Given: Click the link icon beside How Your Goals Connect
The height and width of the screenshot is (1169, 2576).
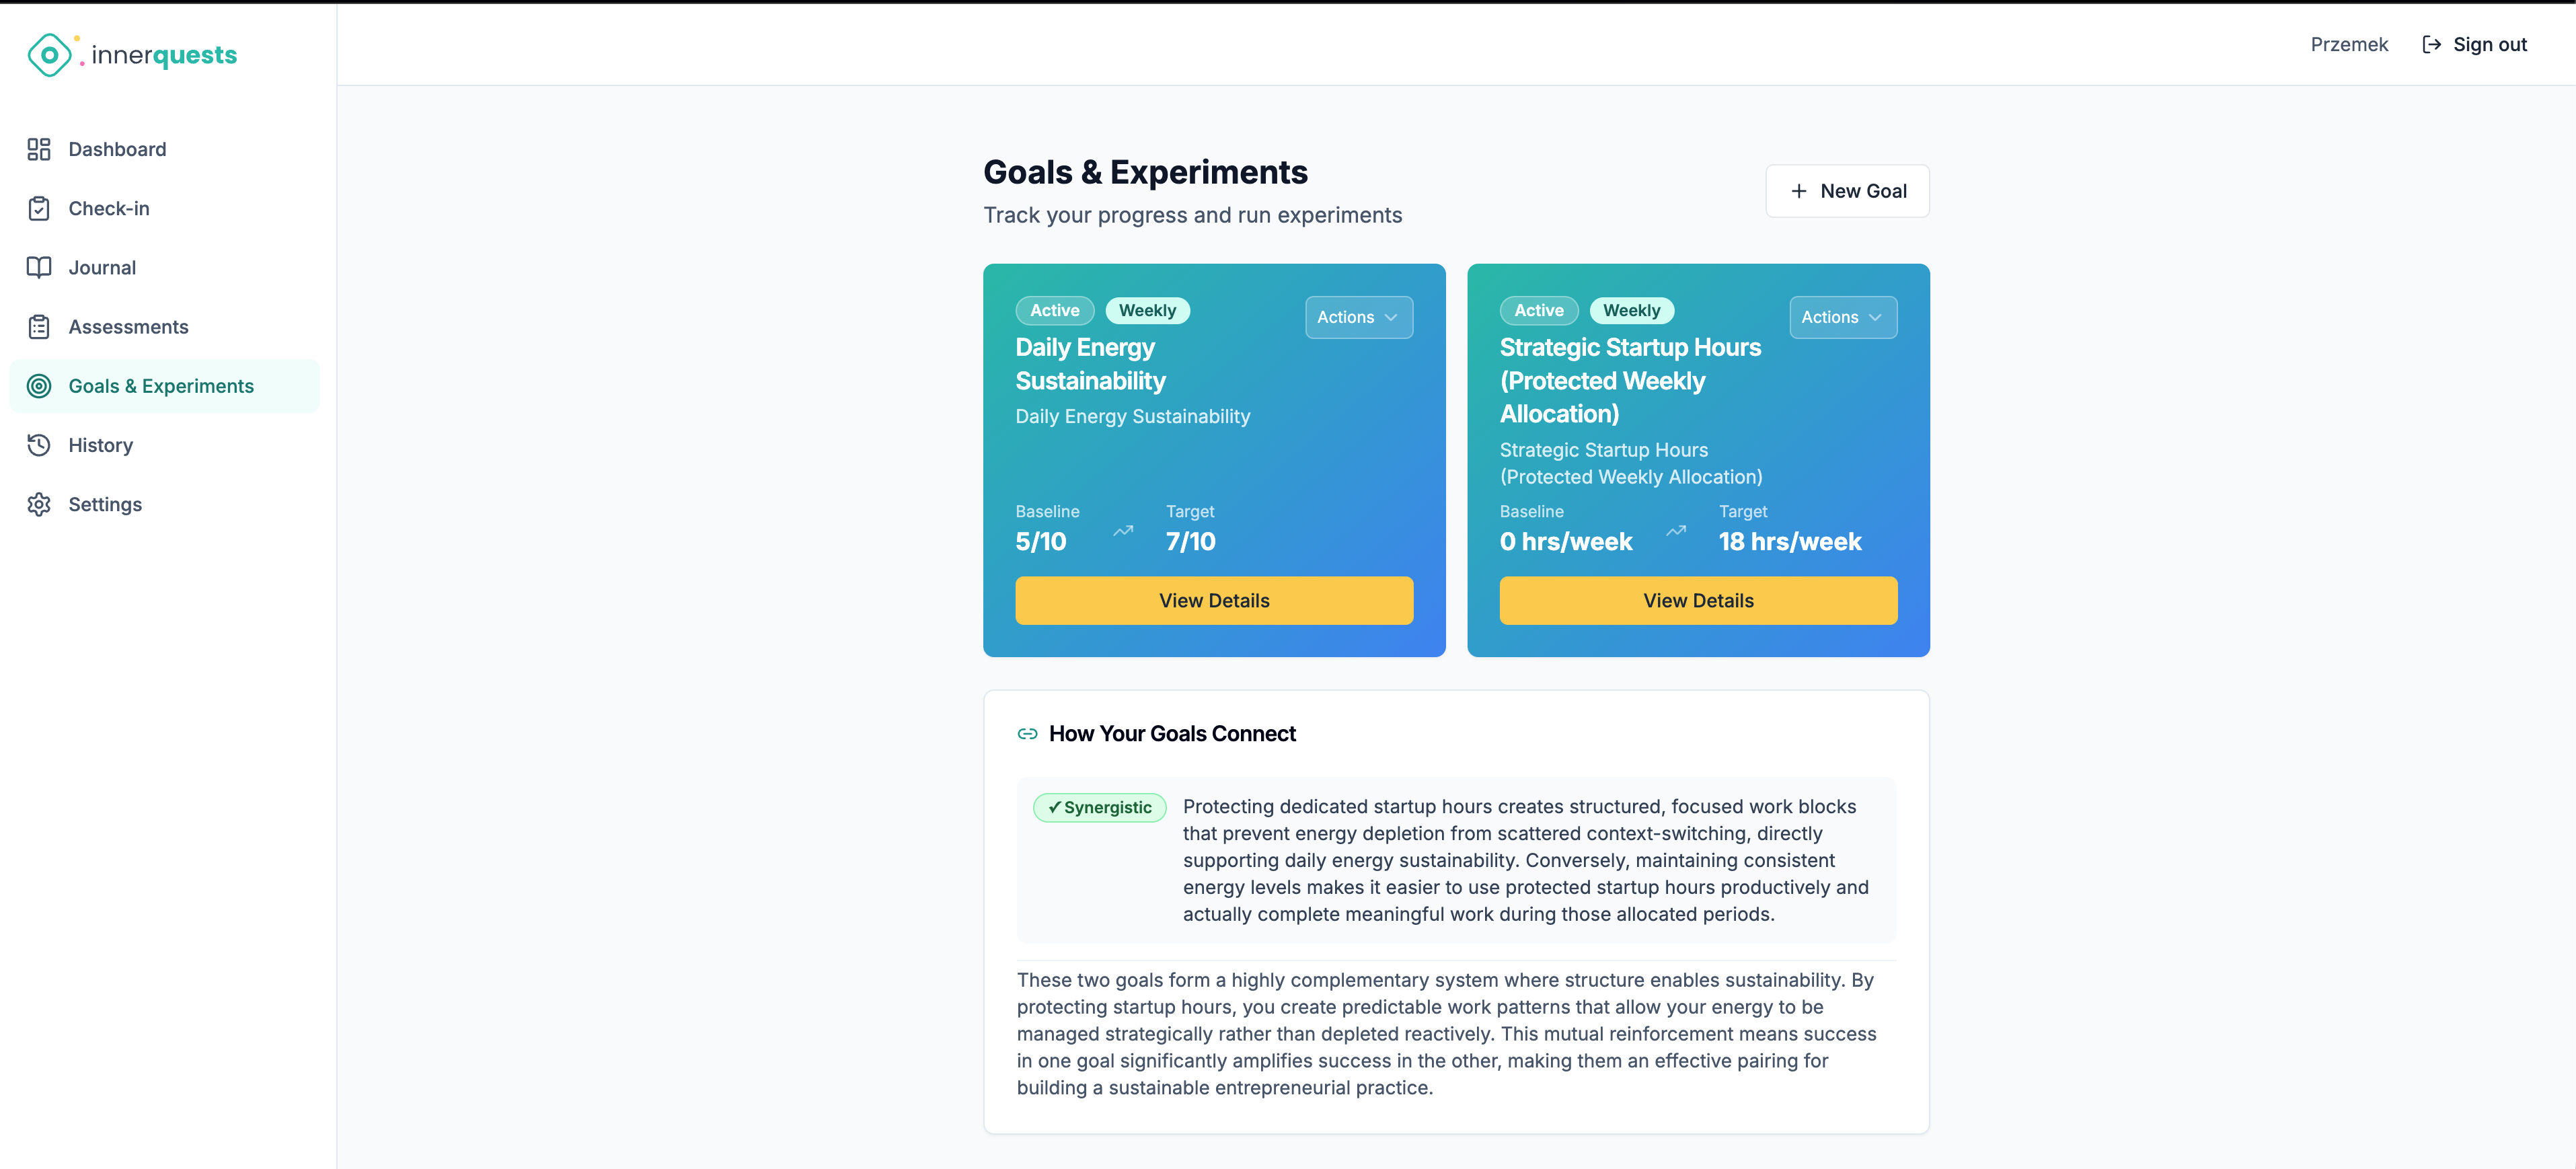Looking at the screenshot, I should point(1027,734).
